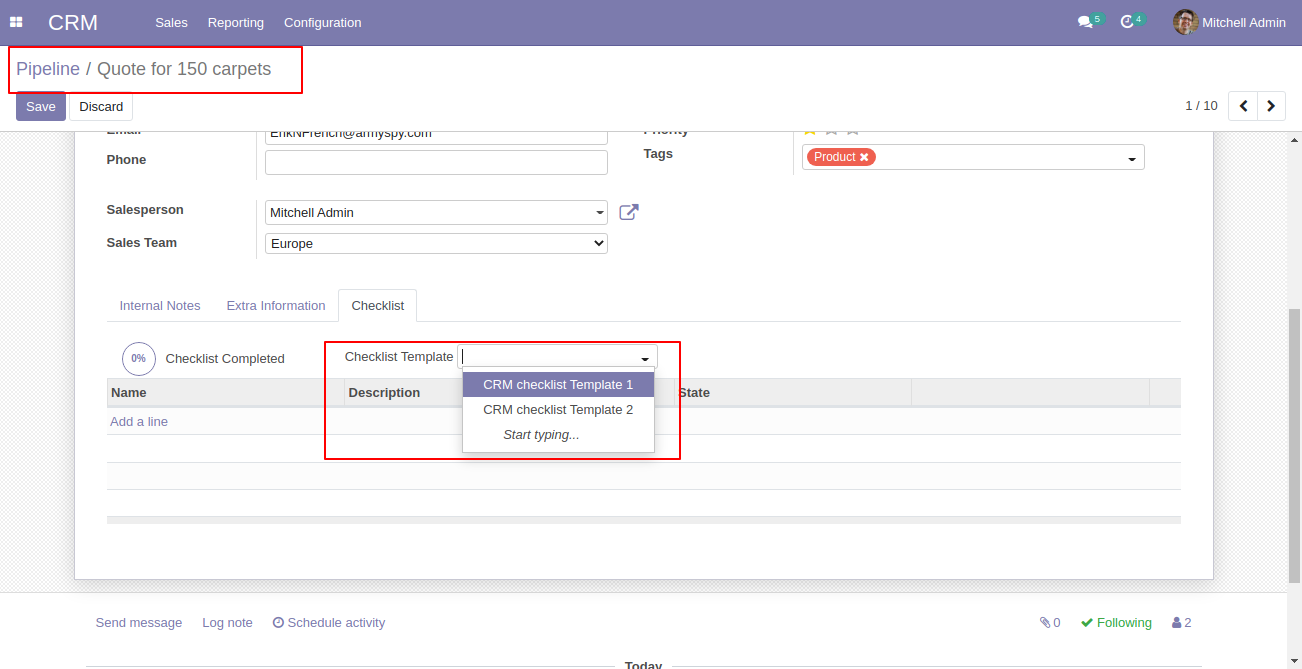
Task: Open Salesperson external link icon
Action: point(628,212)
